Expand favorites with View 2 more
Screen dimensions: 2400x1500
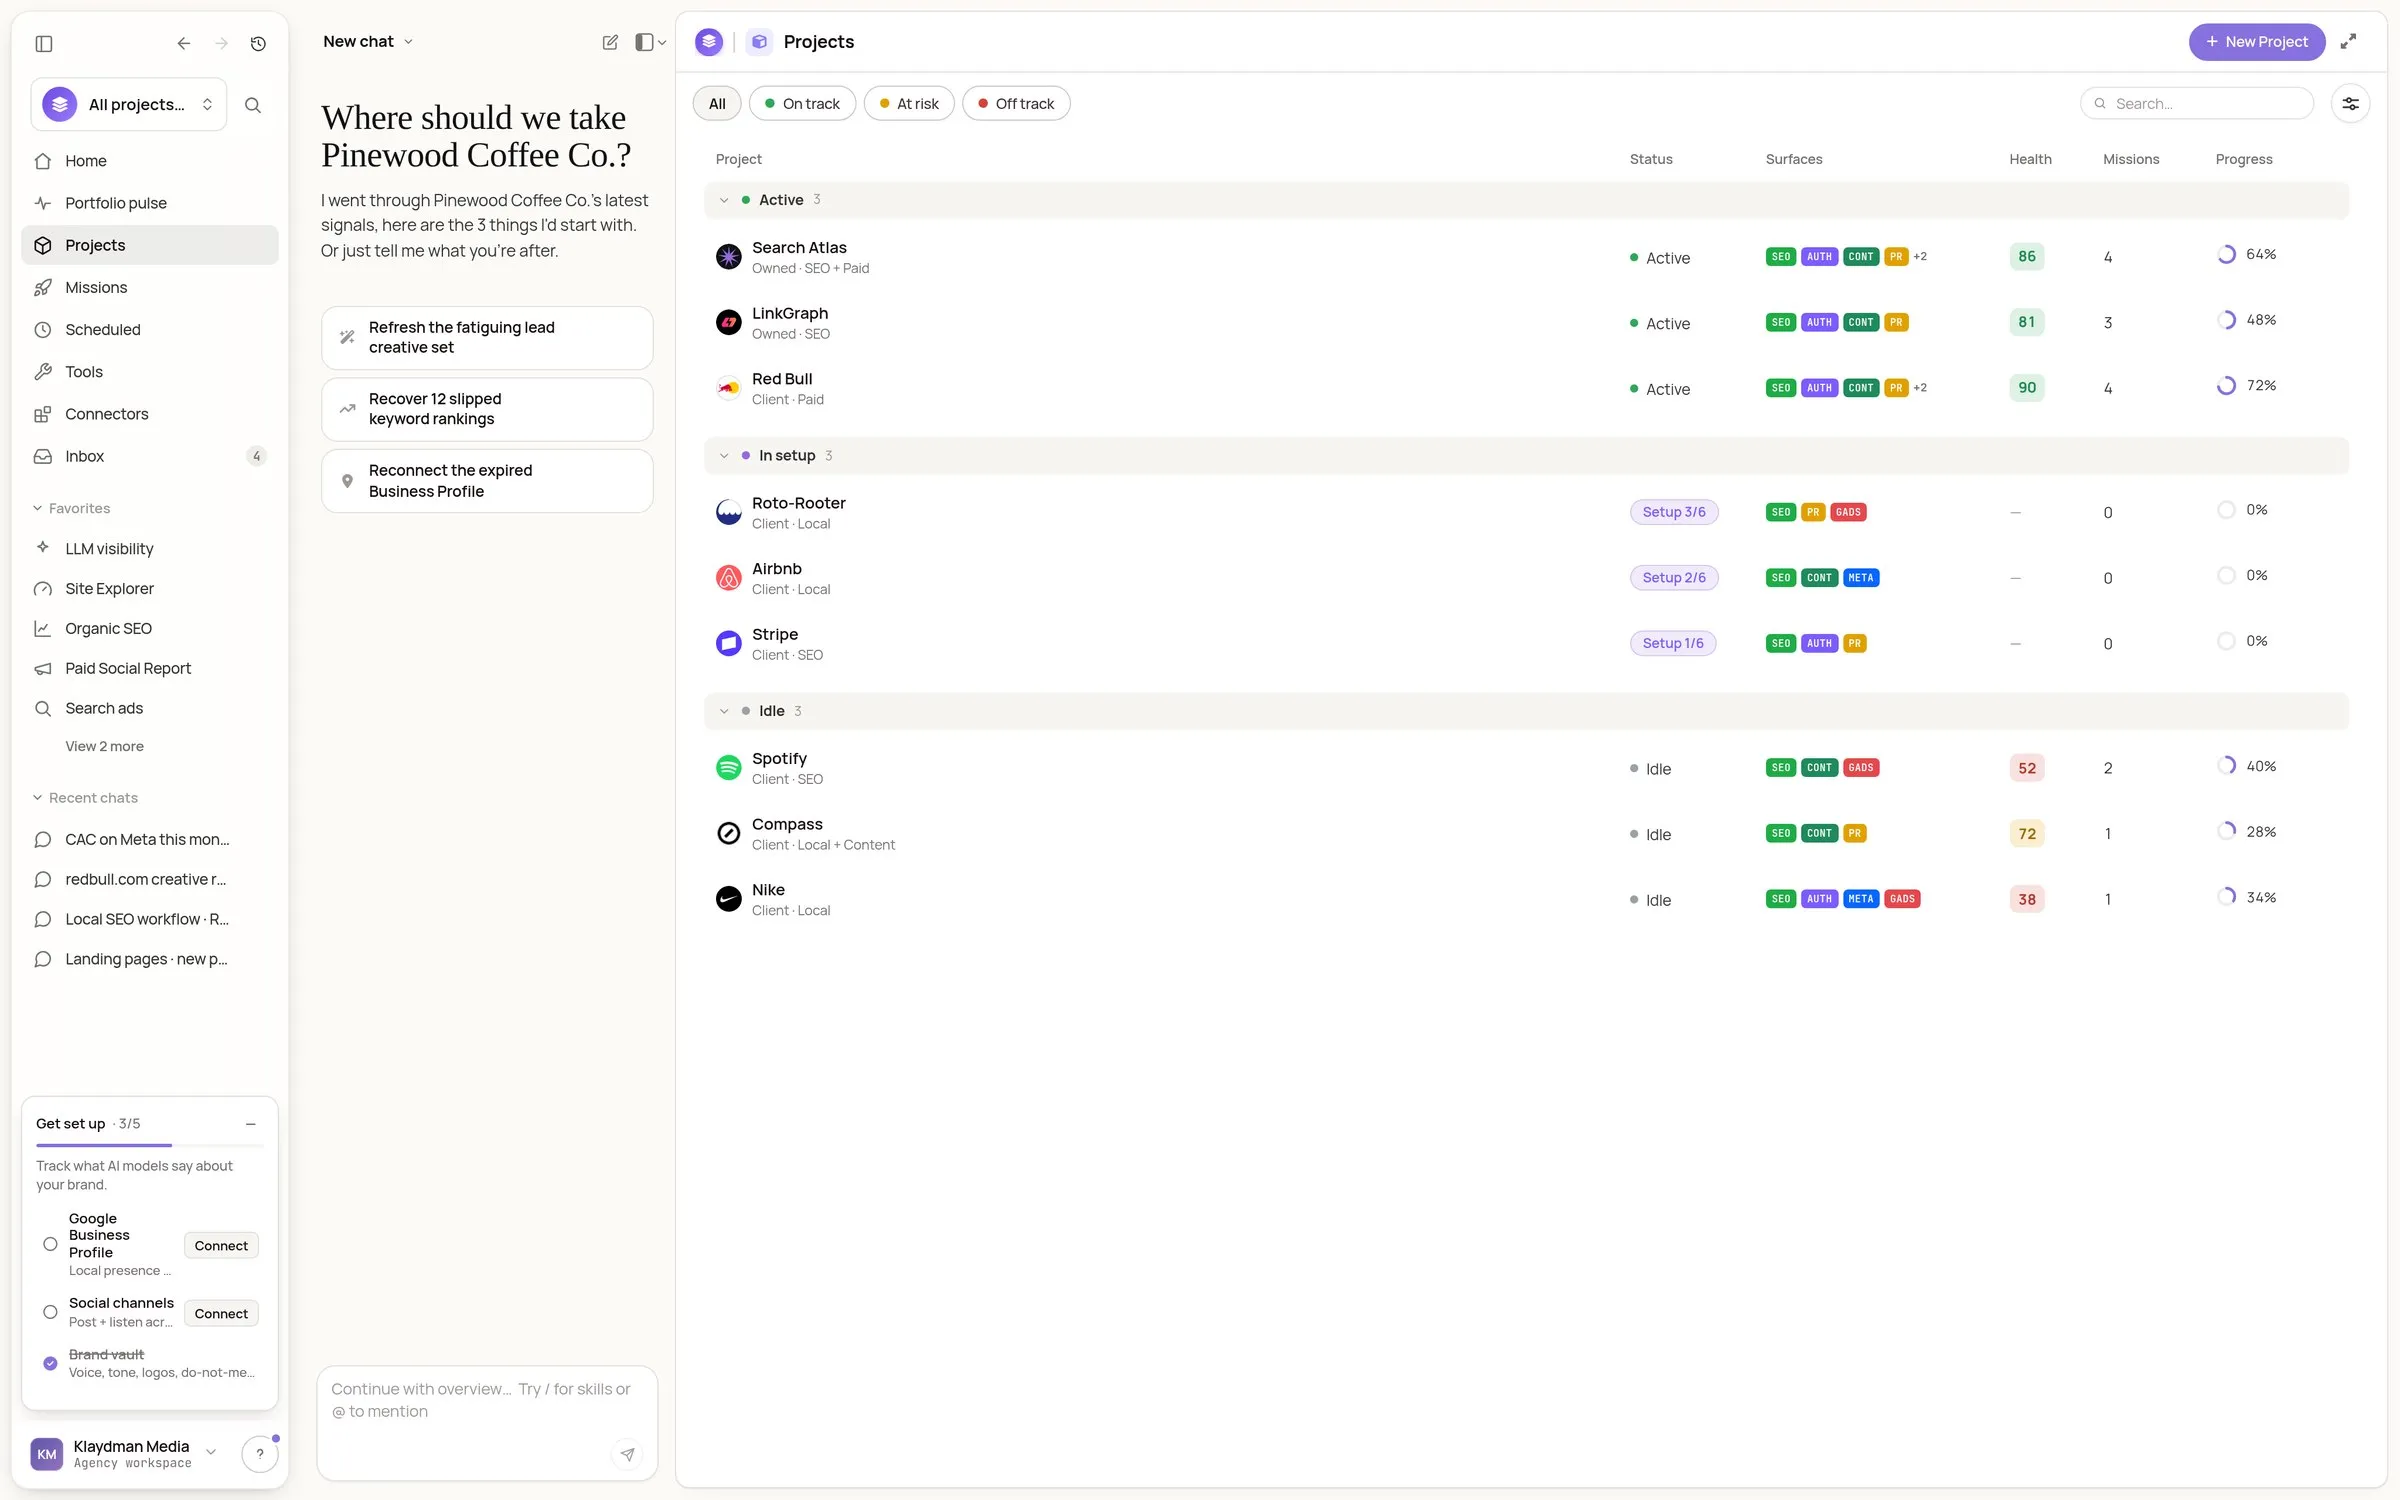[104, 746]
